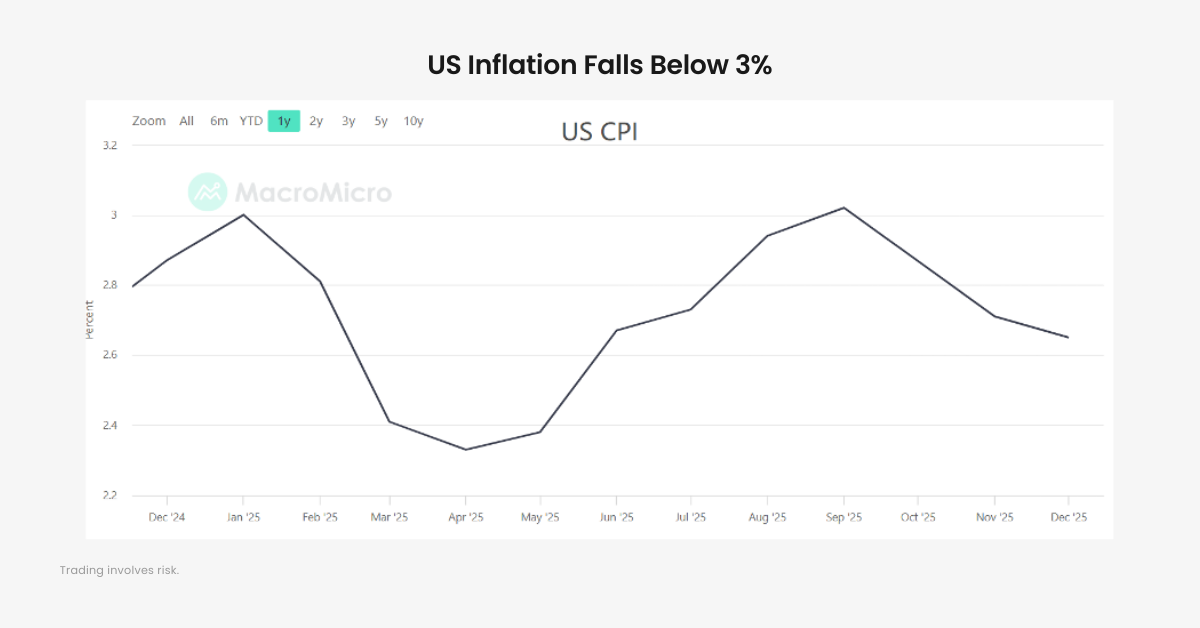
Task: Click the "10y" zoom option
Action: (x=412, y=120)
